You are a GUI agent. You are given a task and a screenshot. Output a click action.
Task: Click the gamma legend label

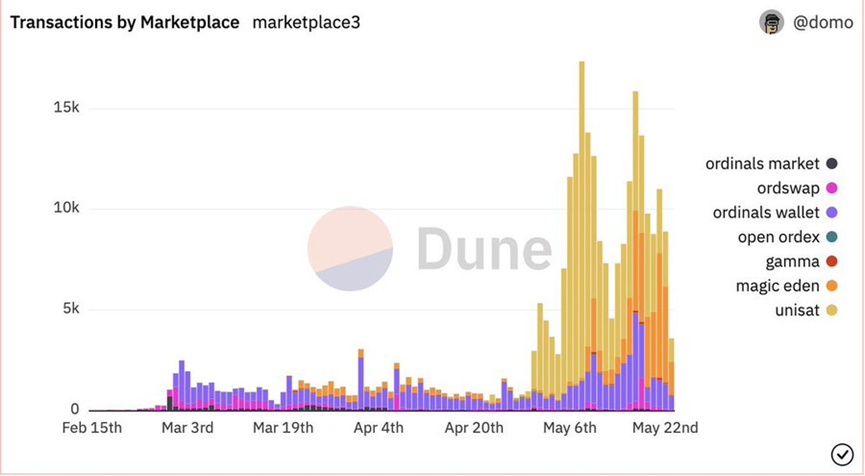point(793,262)
